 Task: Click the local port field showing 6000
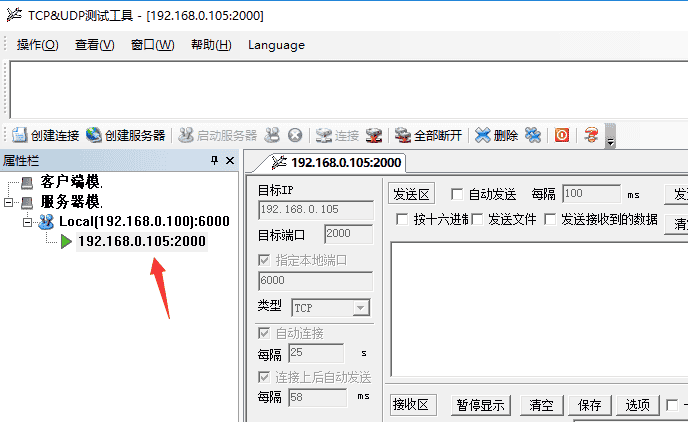coord(315,281)
